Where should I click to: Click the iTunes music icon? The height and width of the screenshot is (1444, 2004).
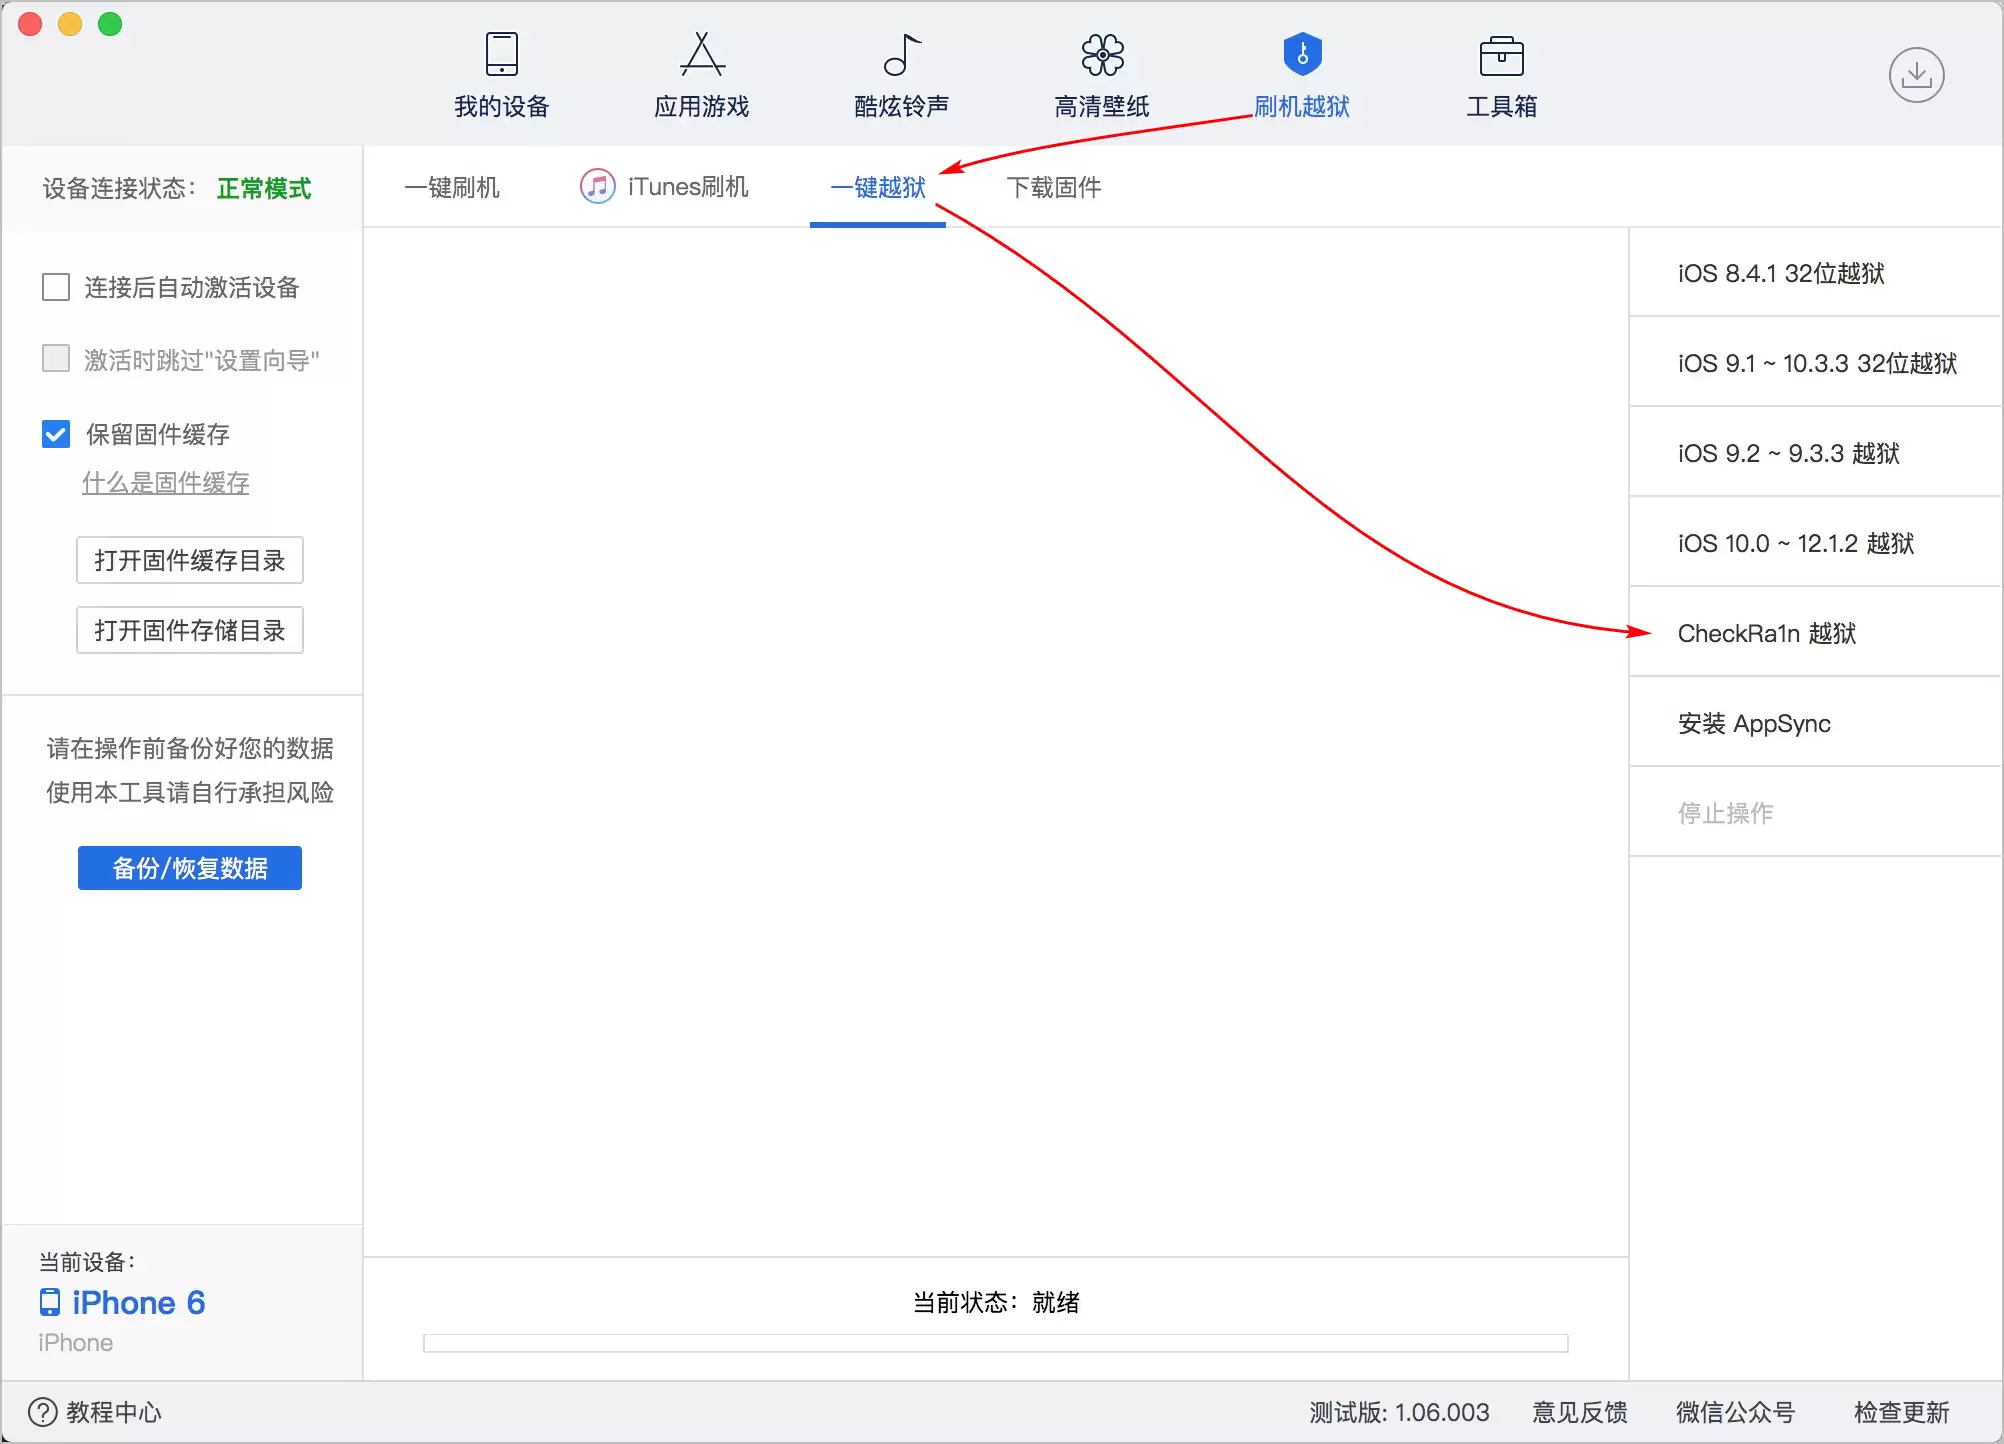[x=597, y=186]
